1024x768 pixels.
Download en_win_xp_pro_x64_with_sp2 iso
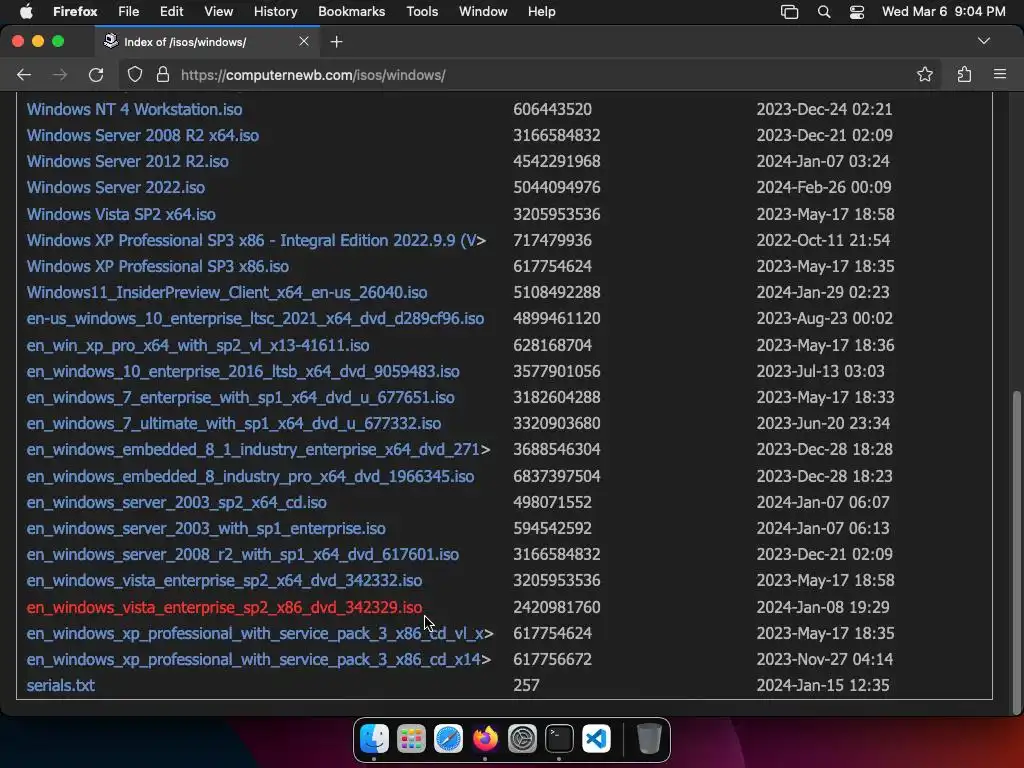[x=198, y=345]
